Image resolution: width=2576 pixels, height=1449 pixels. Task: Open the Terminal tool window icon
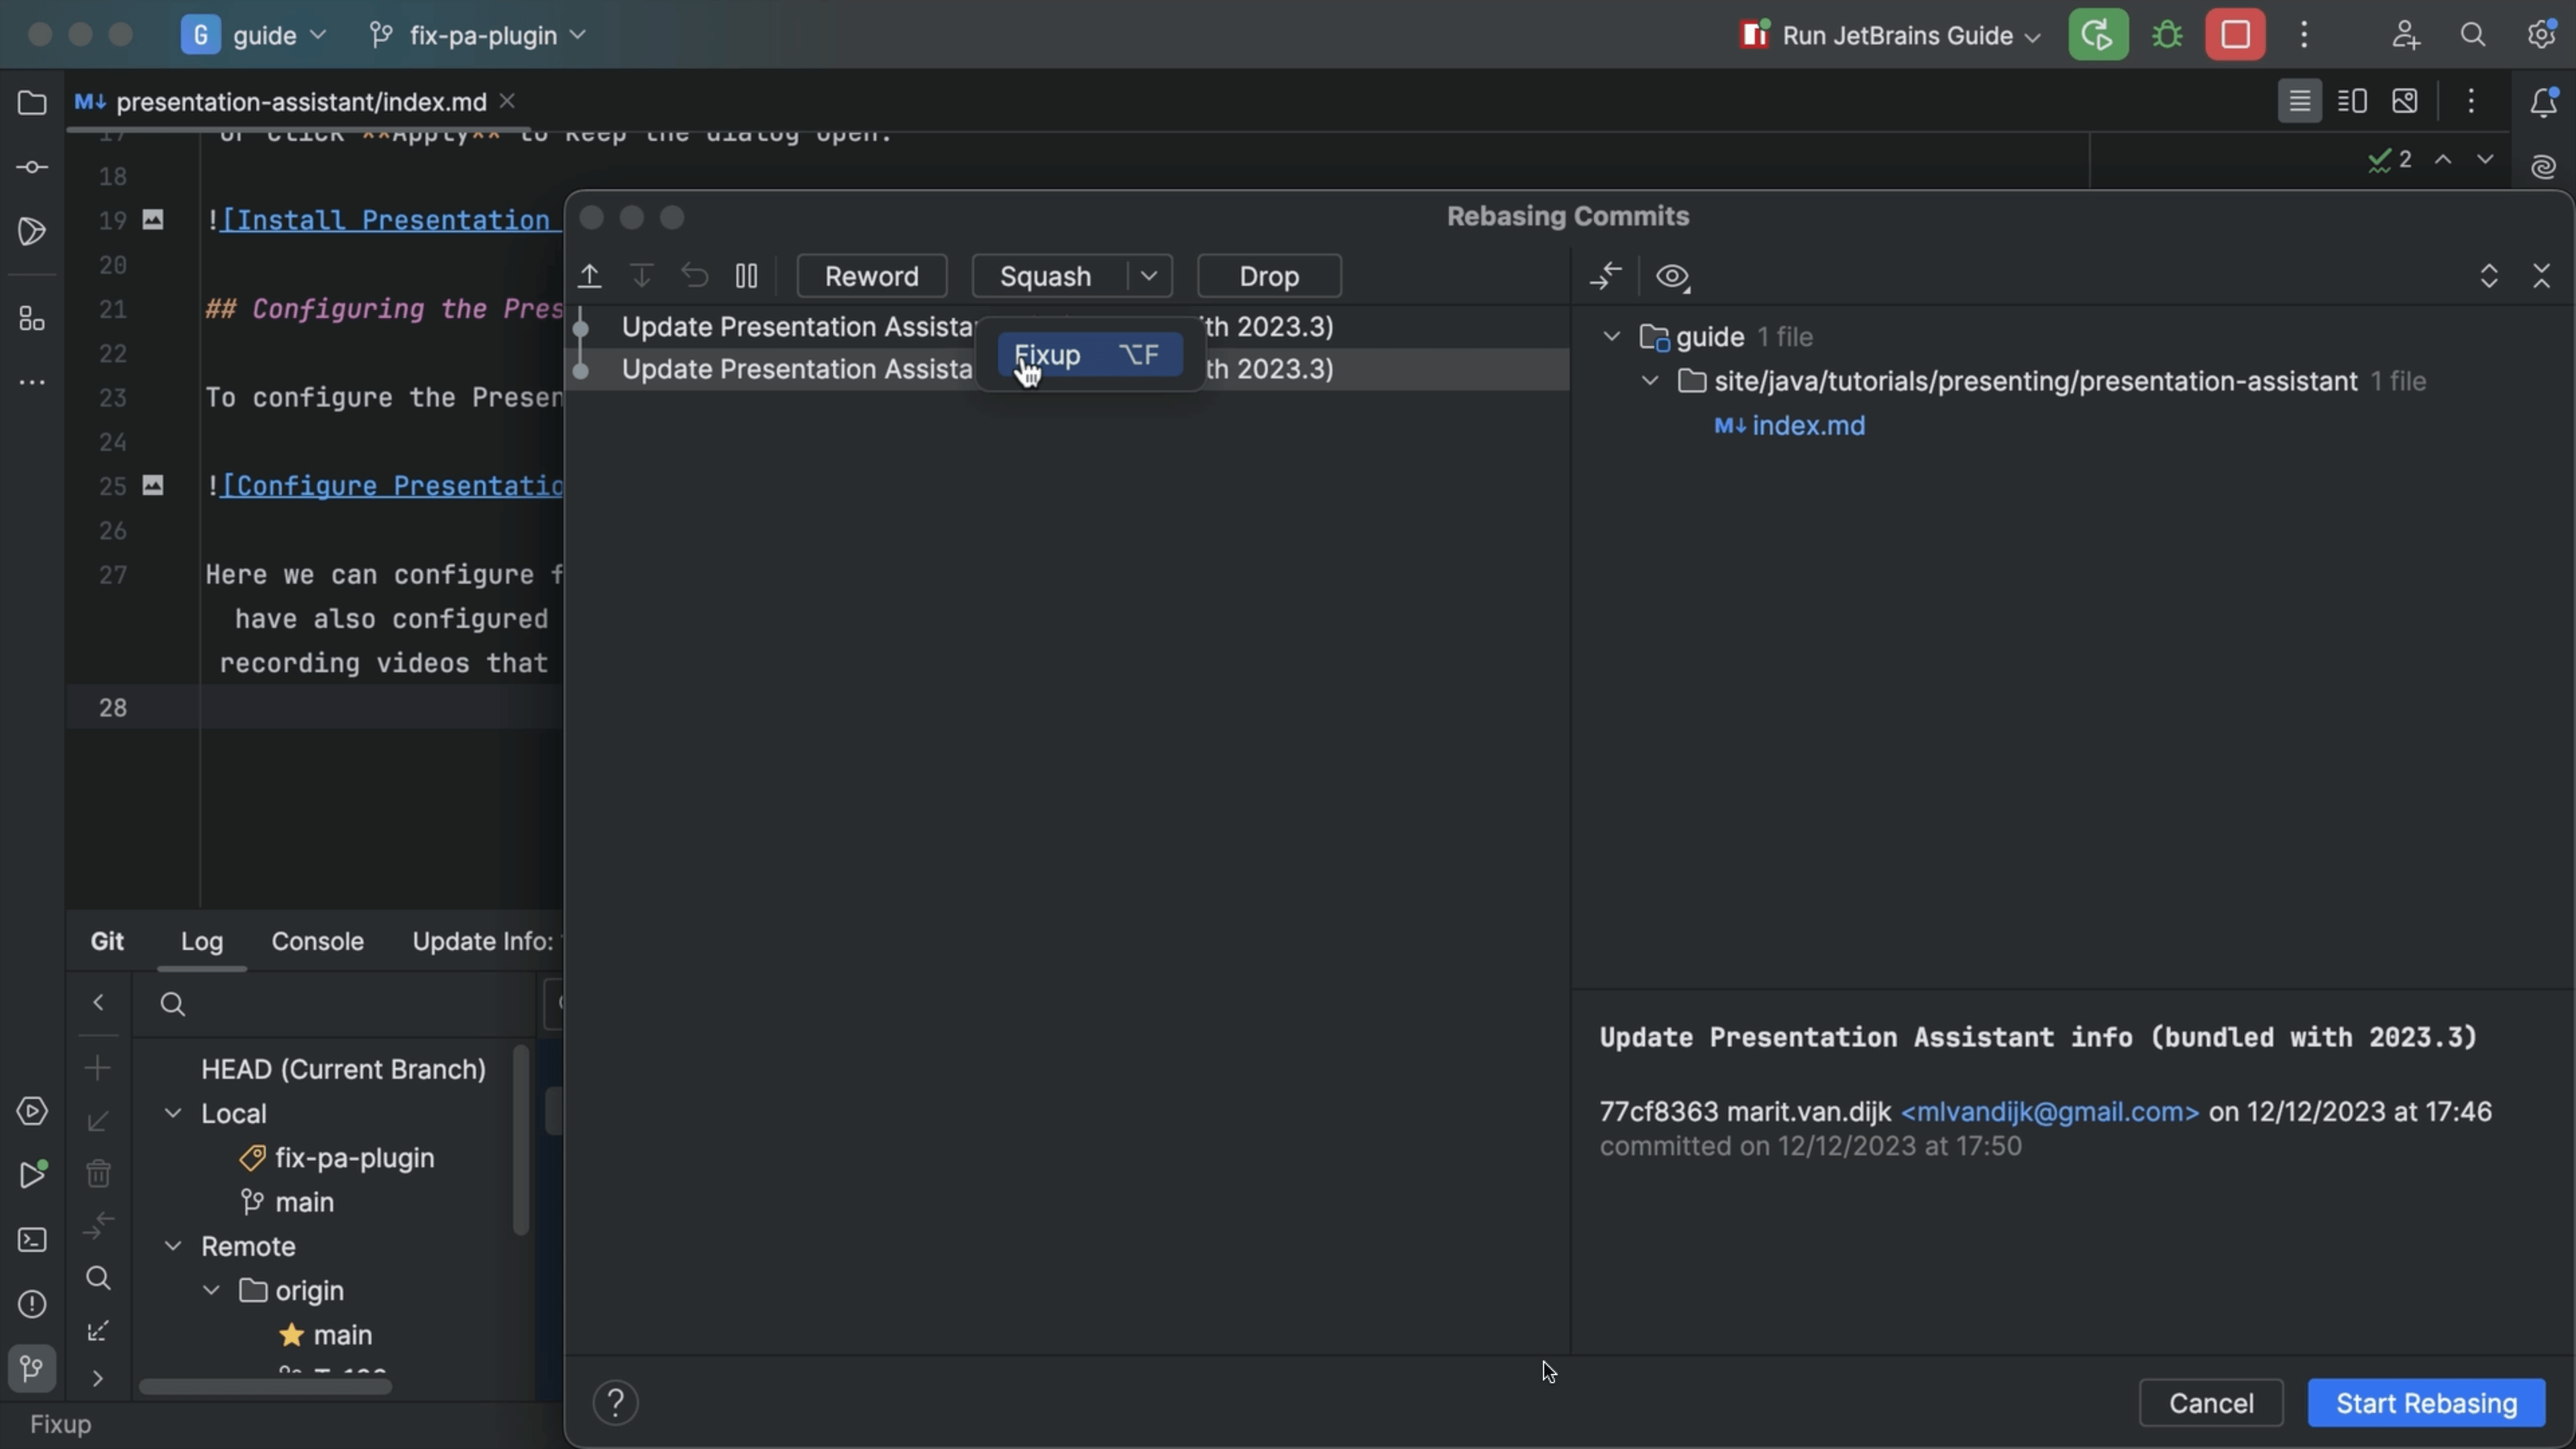pyautogui.click(x=32, y=1240)
